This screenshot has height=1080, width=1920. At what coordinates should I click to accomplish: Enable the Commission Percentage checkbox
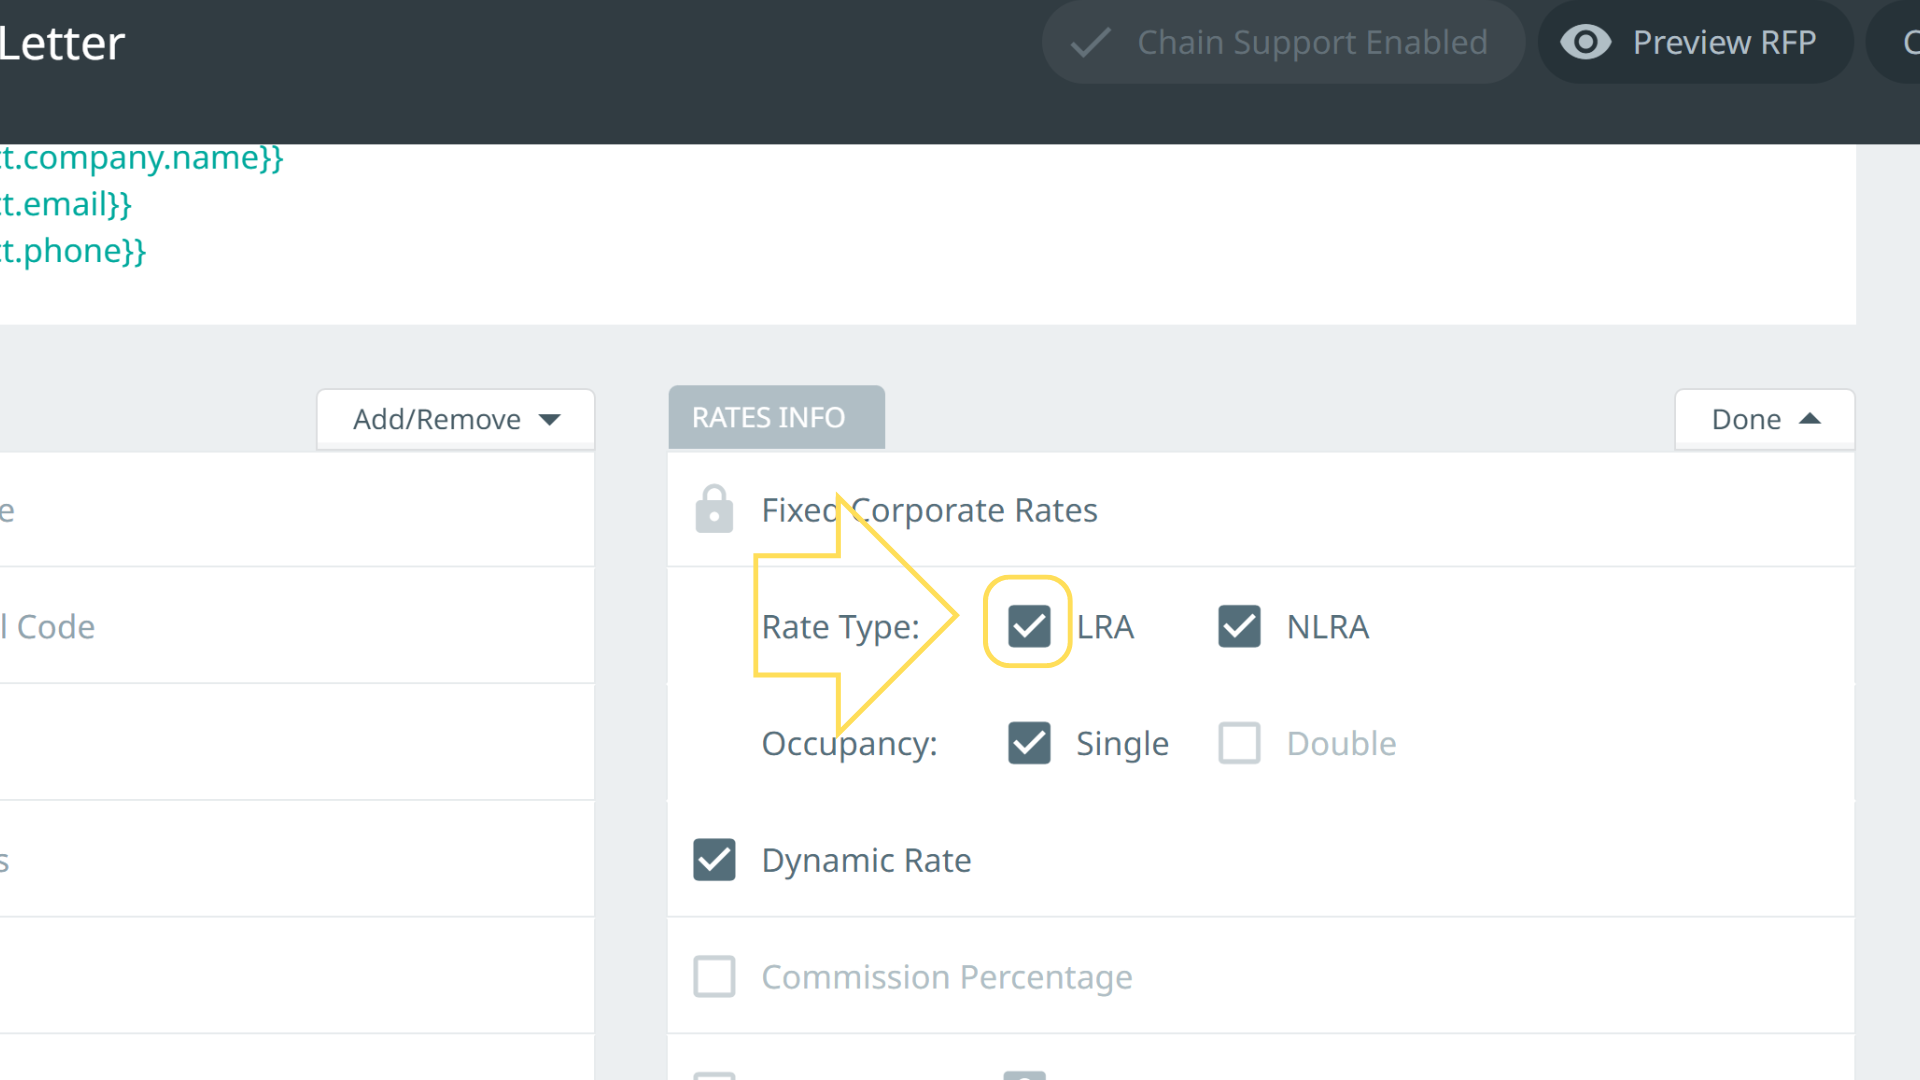pos(714,976)
